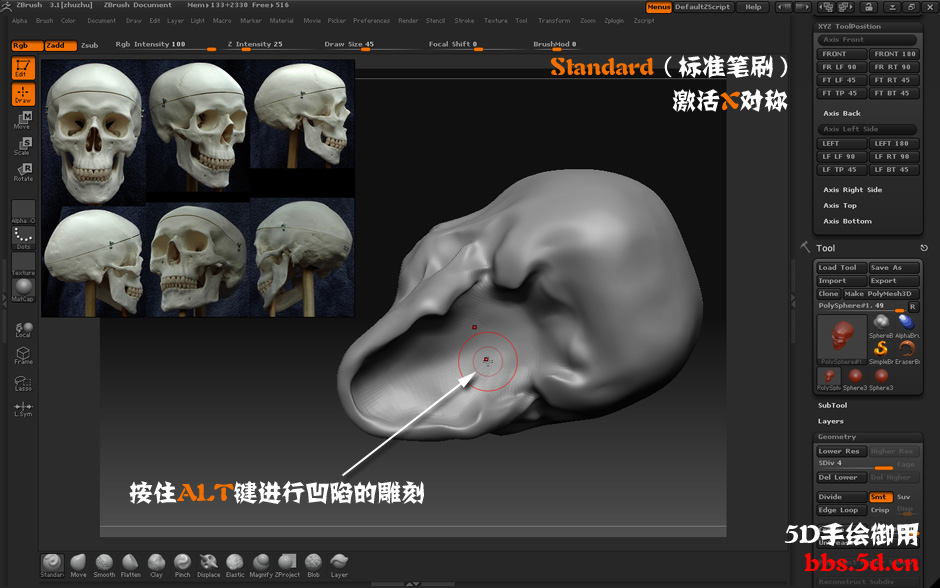Toggle Zadd sculpt mode

(61, 46)
